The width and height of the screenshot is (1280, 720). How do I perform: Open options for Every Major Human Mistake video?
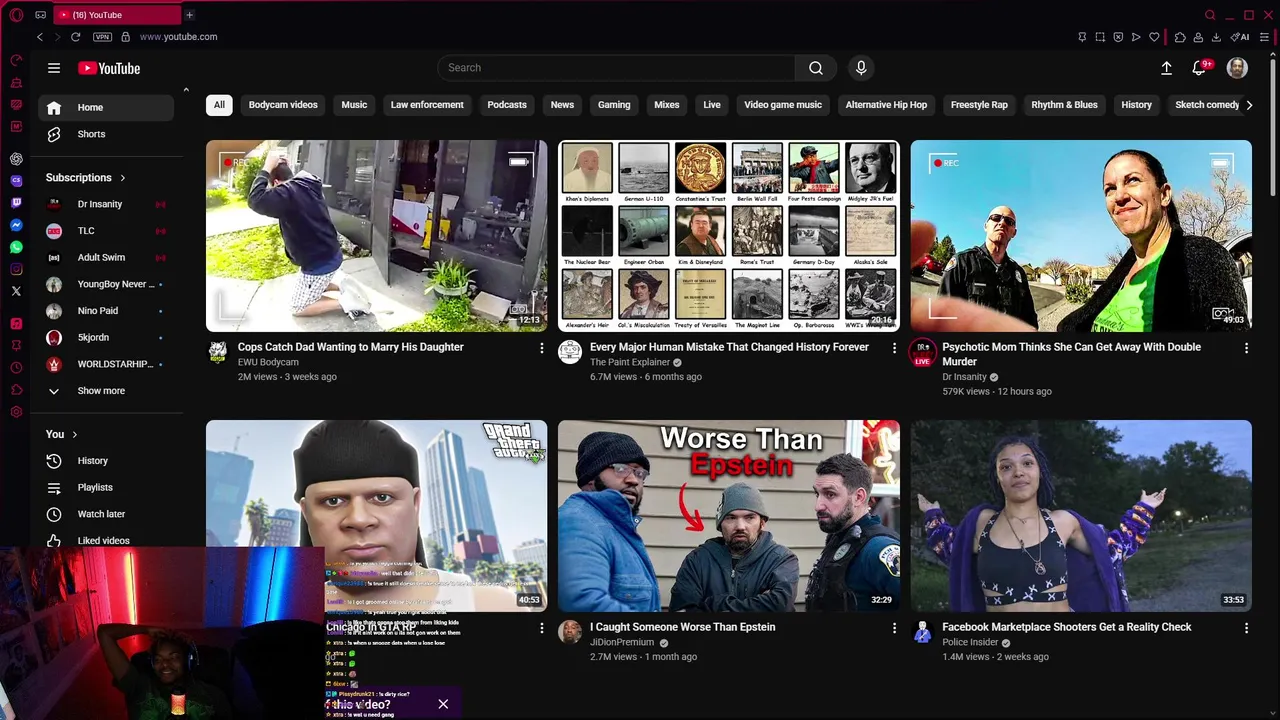tap(894, 348)
